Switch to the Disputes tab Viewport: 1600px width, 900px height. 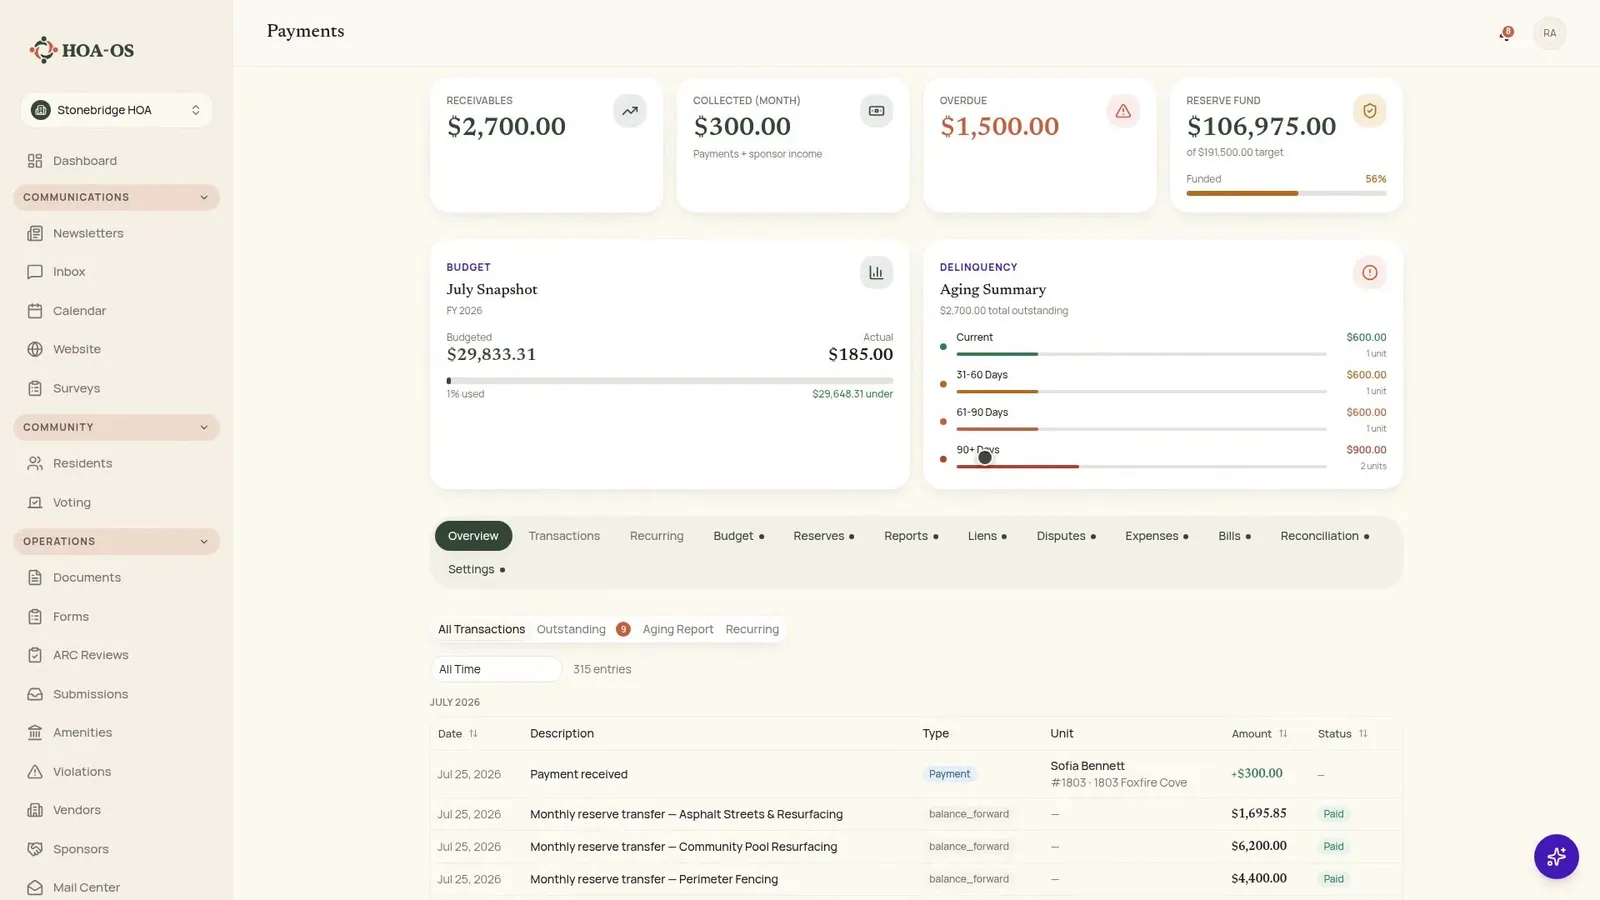click(x=1066, y=536)
